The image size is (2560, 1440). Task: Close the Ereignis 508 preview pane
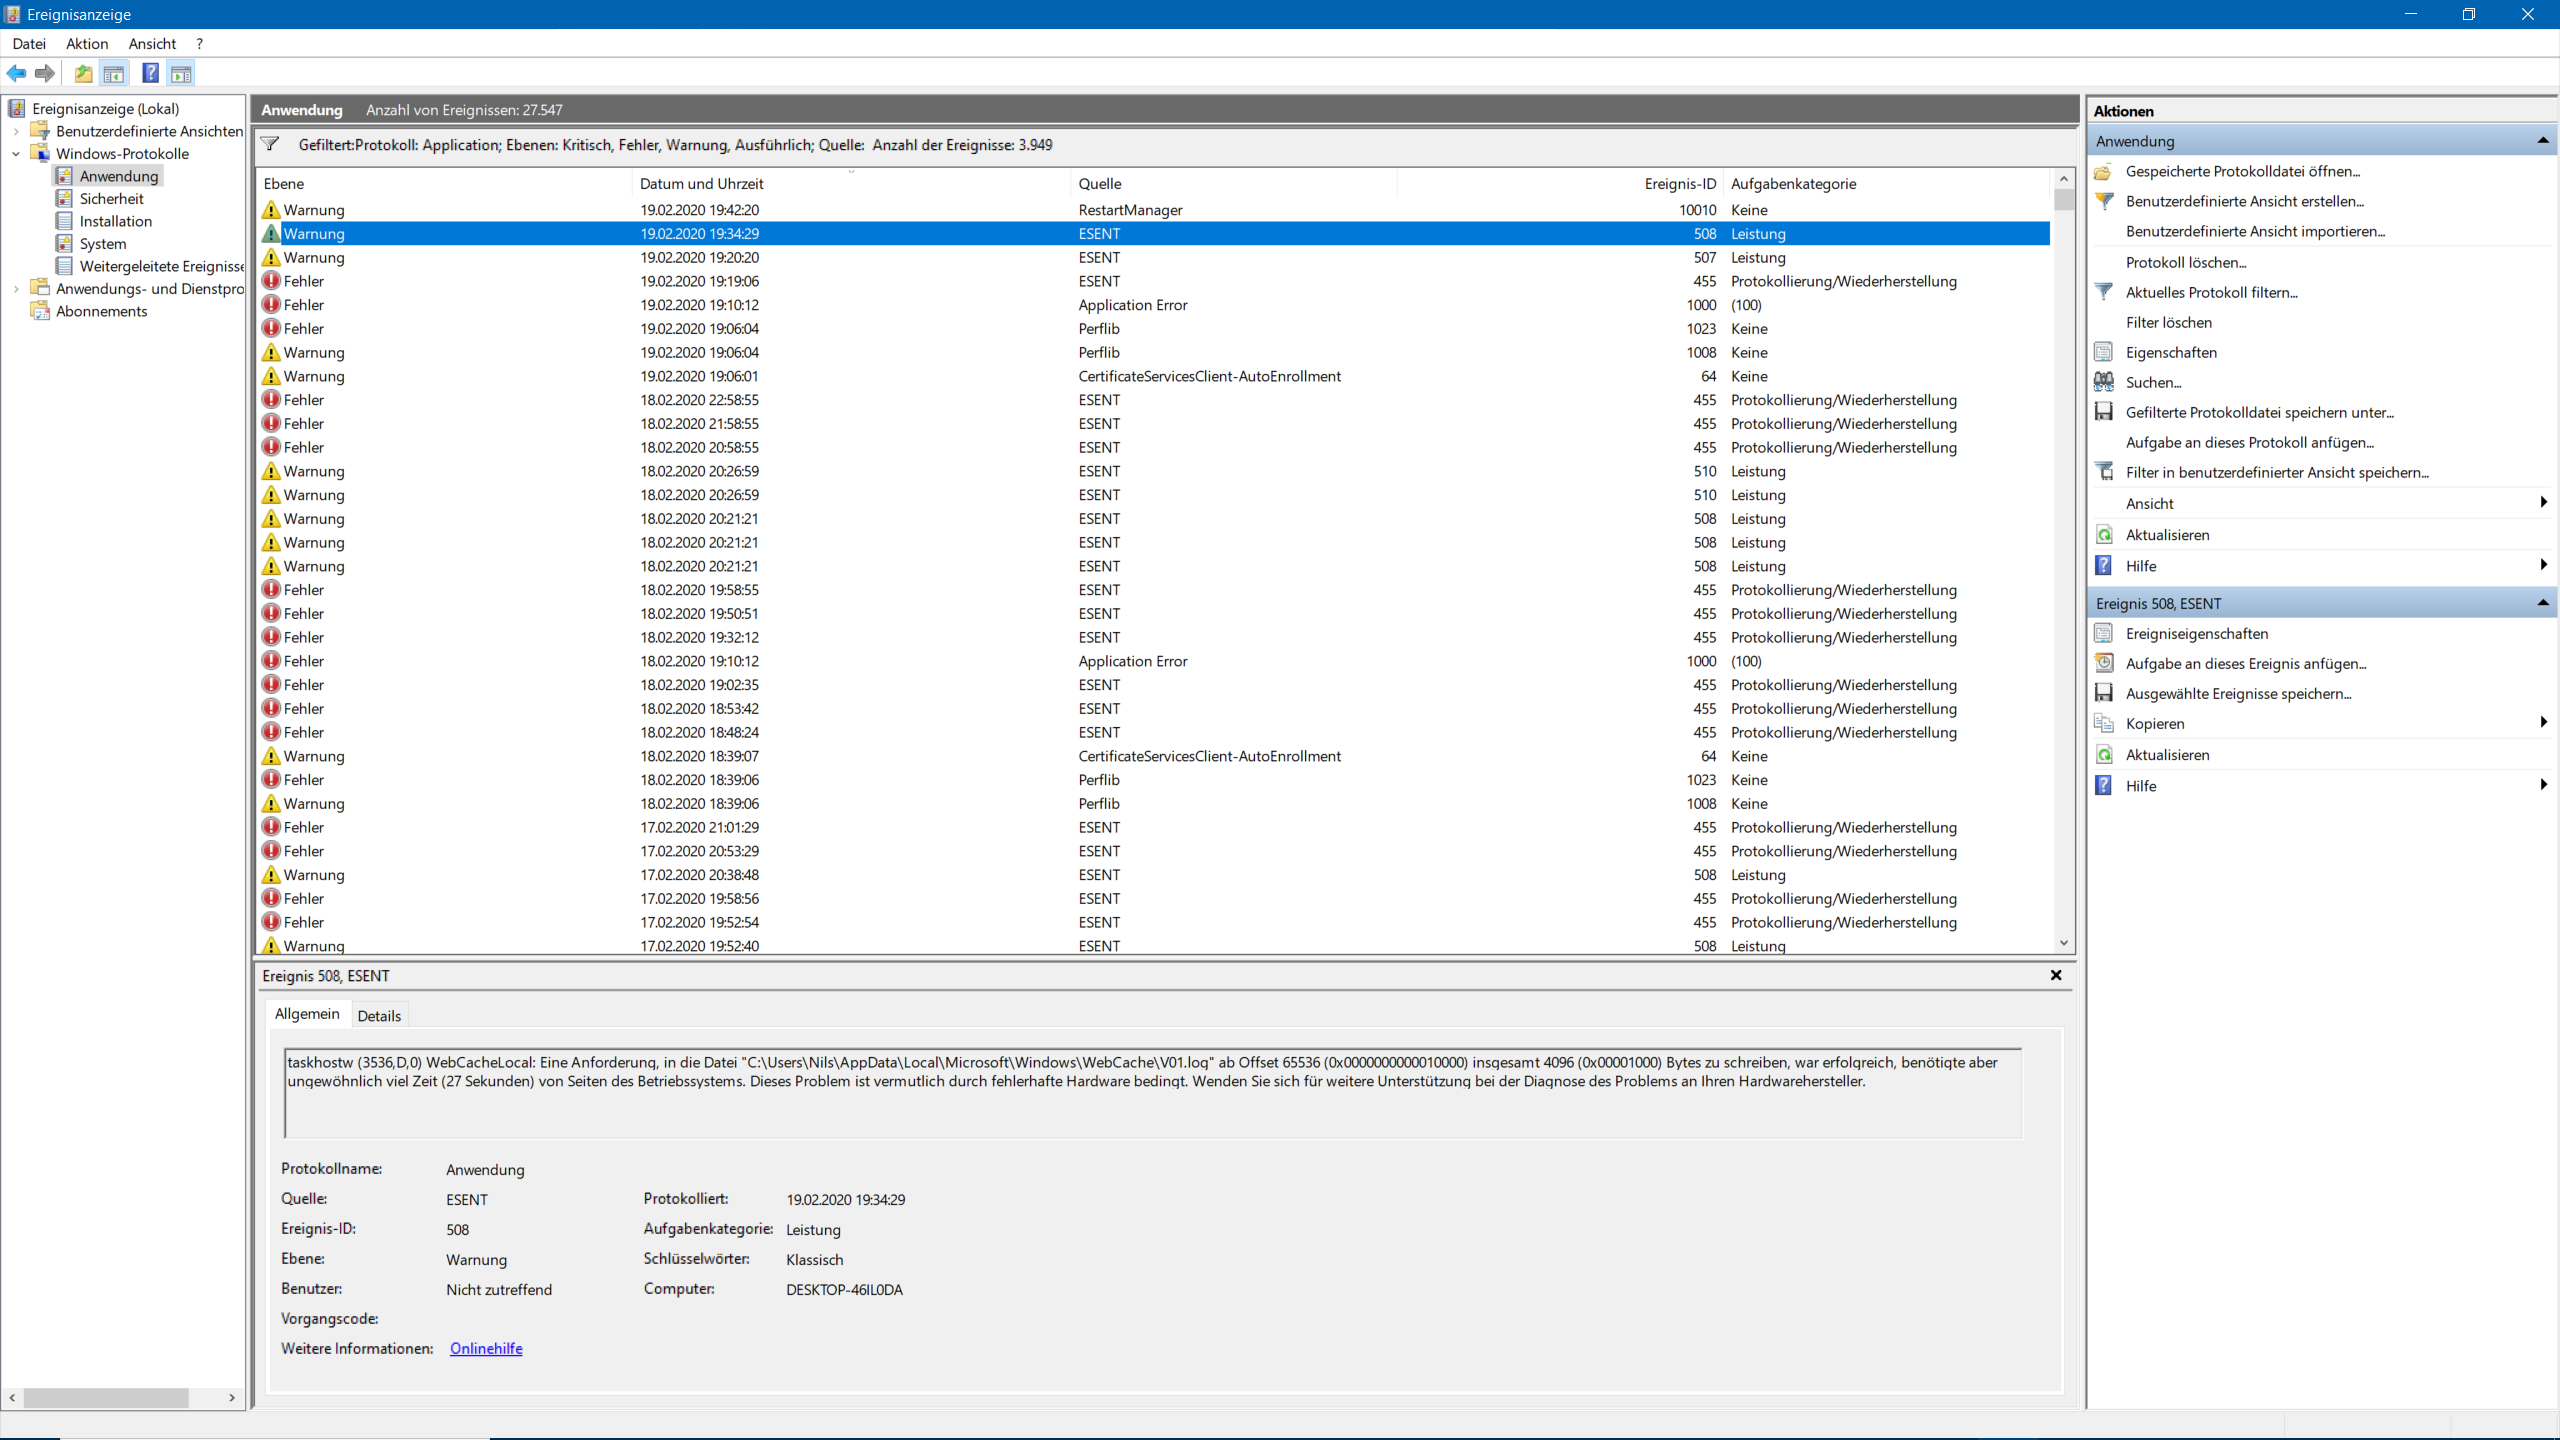(x=2056, y=975)
